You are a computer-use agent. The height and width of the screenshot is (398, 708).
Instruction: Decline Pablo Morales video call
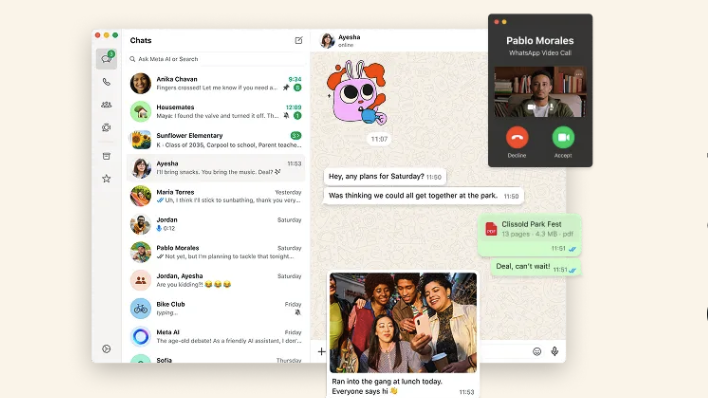coord(517,137)
